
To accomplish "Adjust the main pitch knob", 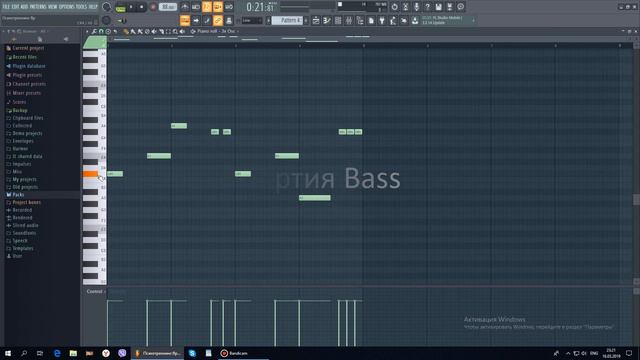I will pos(106,20).
